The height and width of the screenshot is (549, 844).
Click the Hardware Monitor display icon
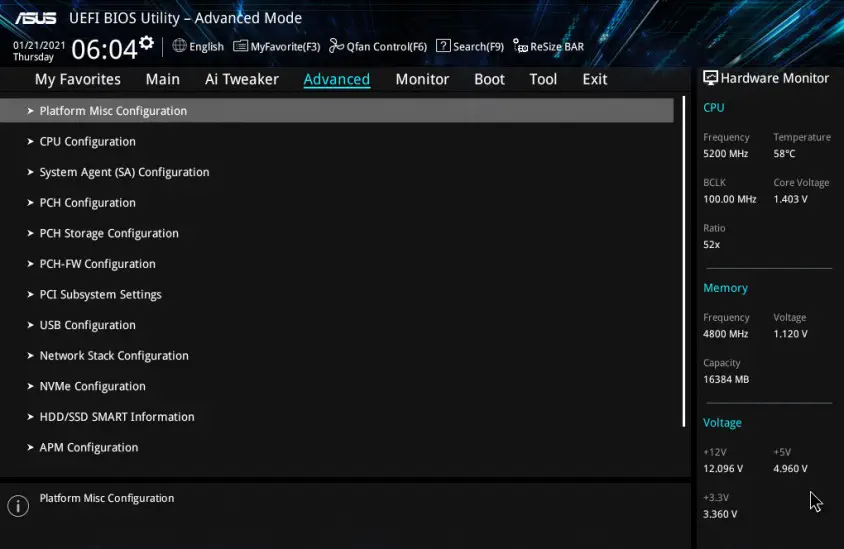tap(710, 78)
